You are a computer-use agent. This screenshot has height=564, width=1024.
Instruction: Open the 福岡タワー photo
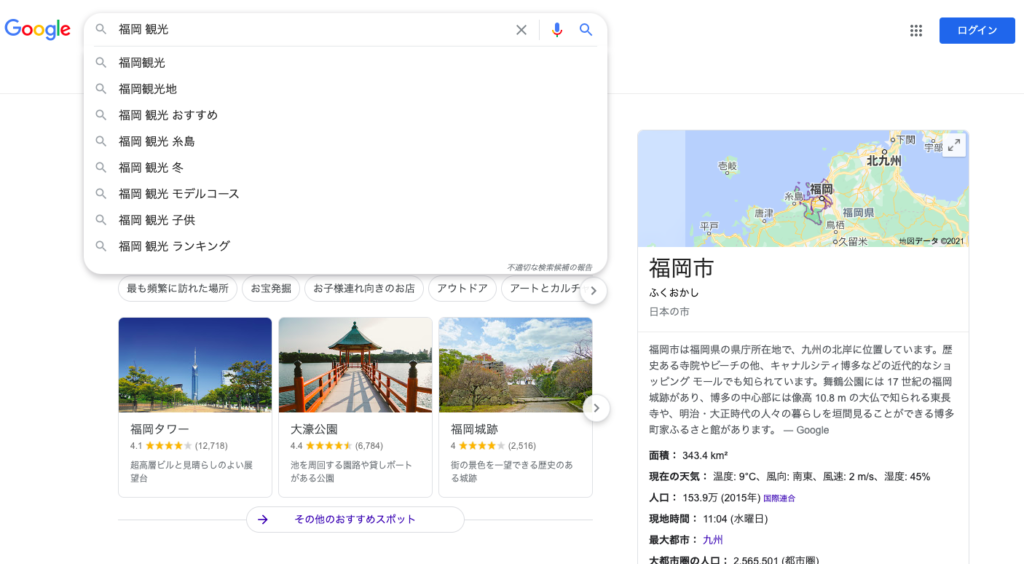tap(195, 365)
